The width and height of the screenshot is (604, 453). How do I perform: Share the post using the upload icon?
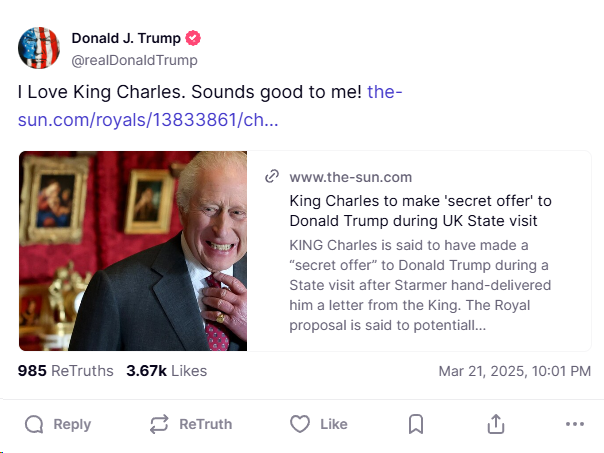(x=496, y=424)
